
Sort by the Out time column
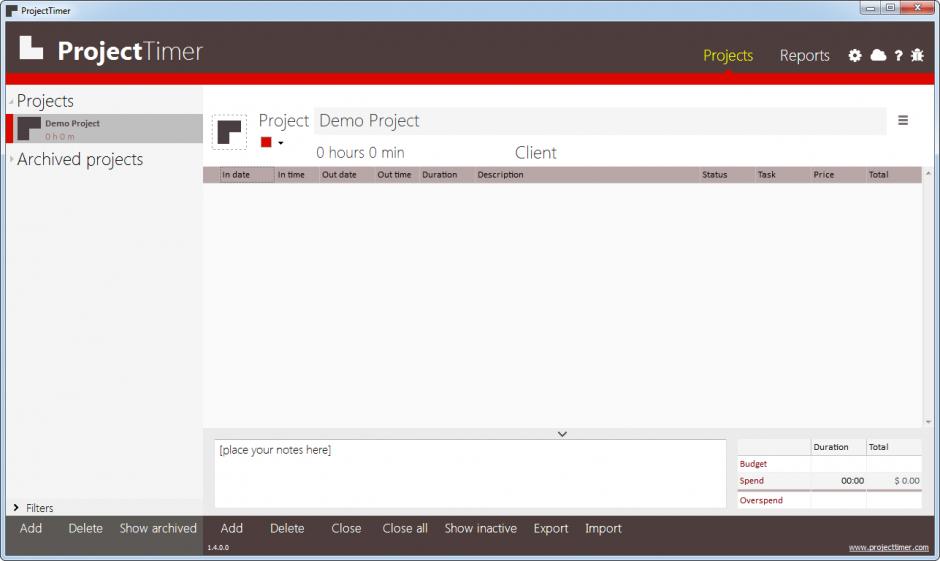[x=397, y=174]
